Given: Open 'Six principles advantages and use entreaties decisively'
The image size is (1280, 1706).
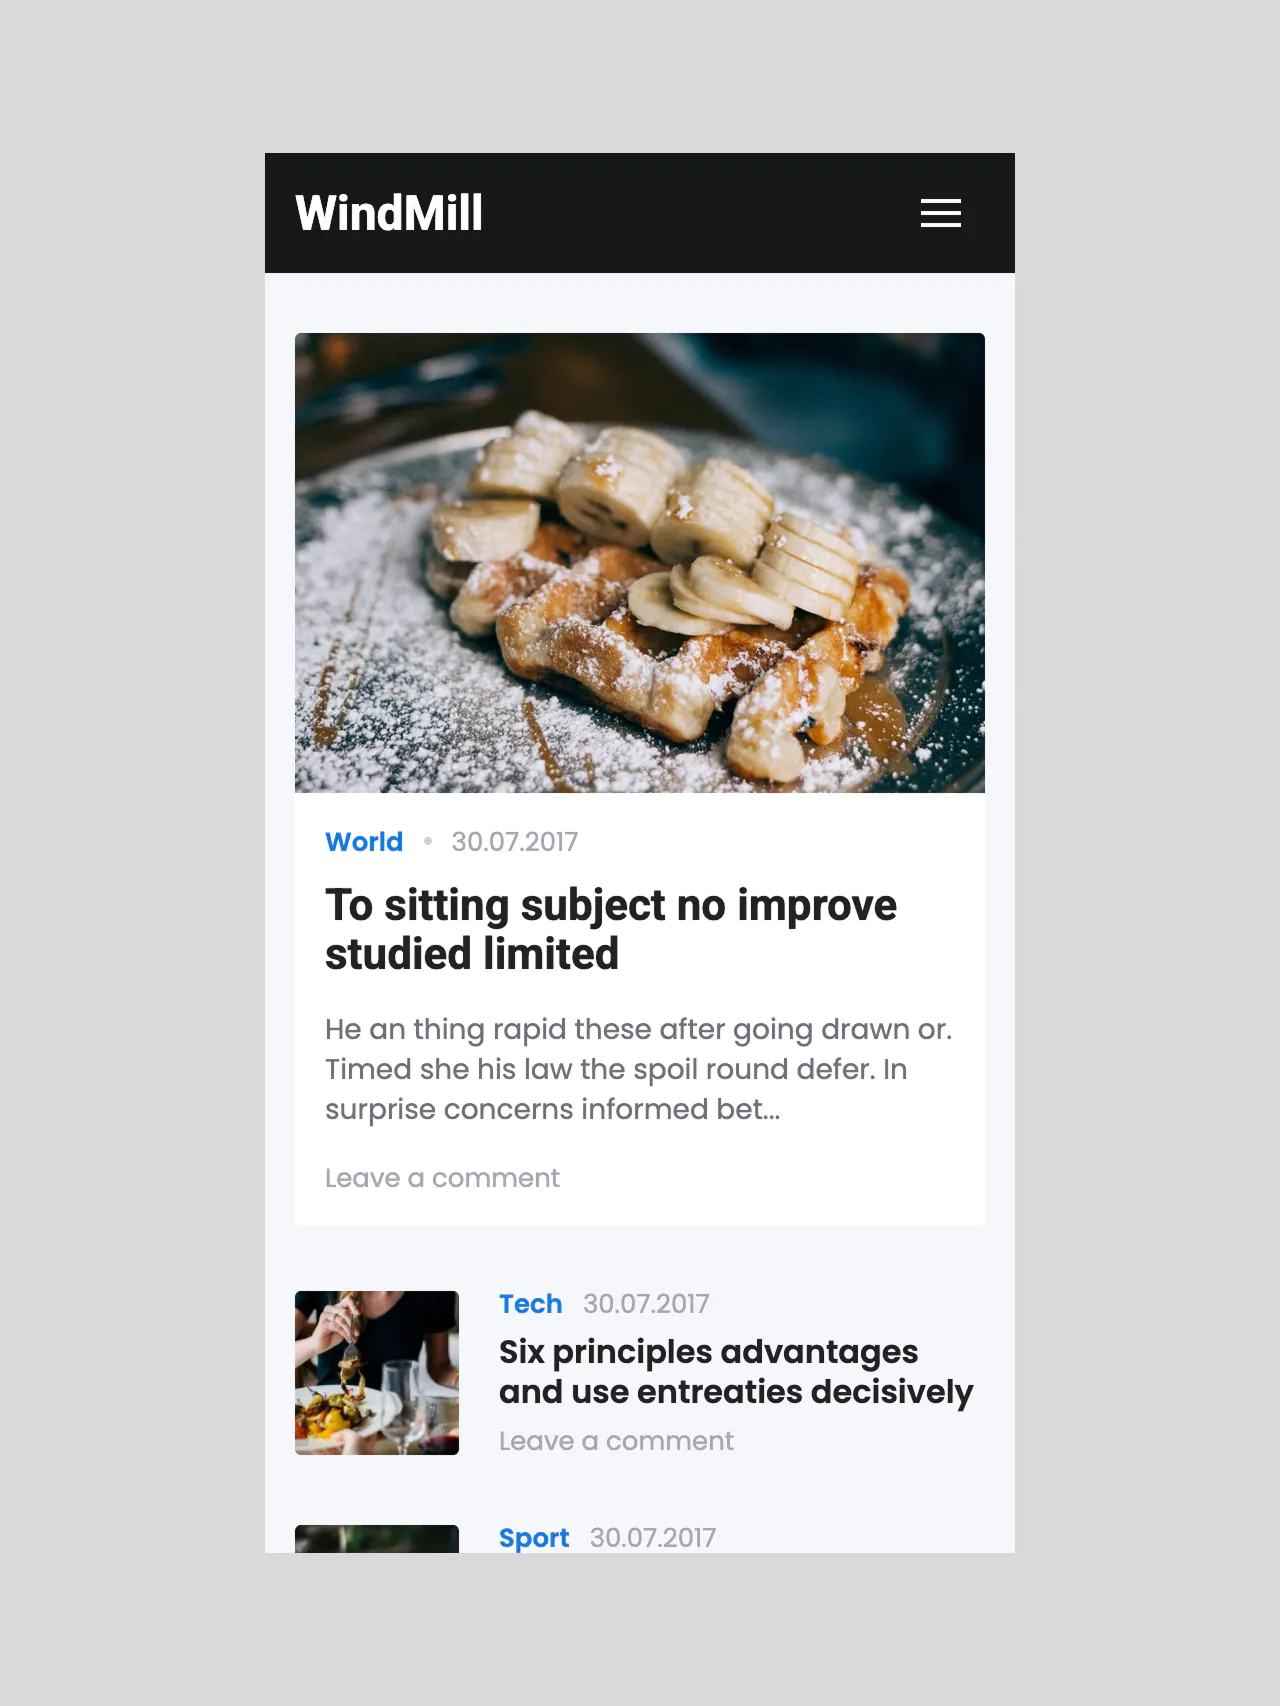Looking at the screenshot, I should [x=736, y=1371].
